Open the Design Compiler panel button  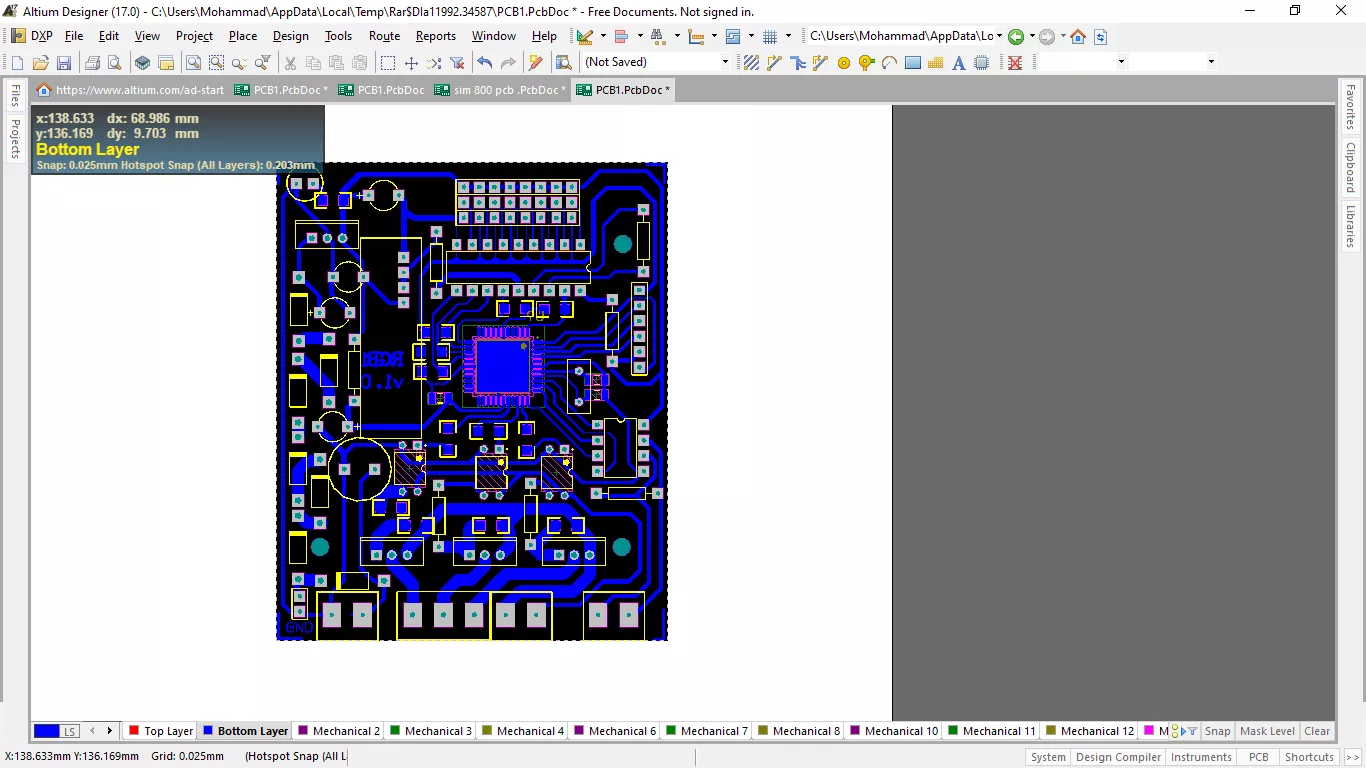pos(1118,757)
